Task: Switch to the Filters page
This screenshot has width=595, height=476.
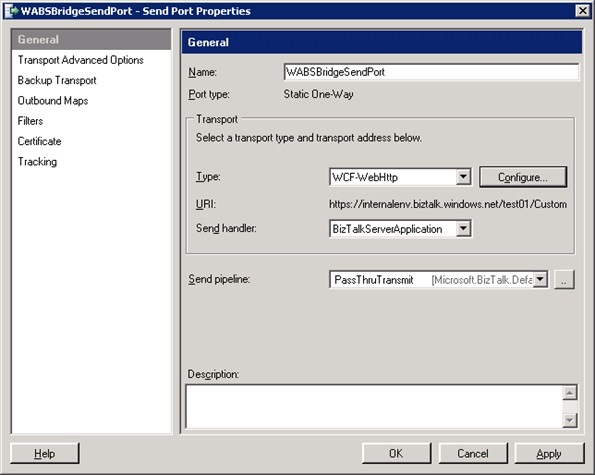Action: pos(30,121)
